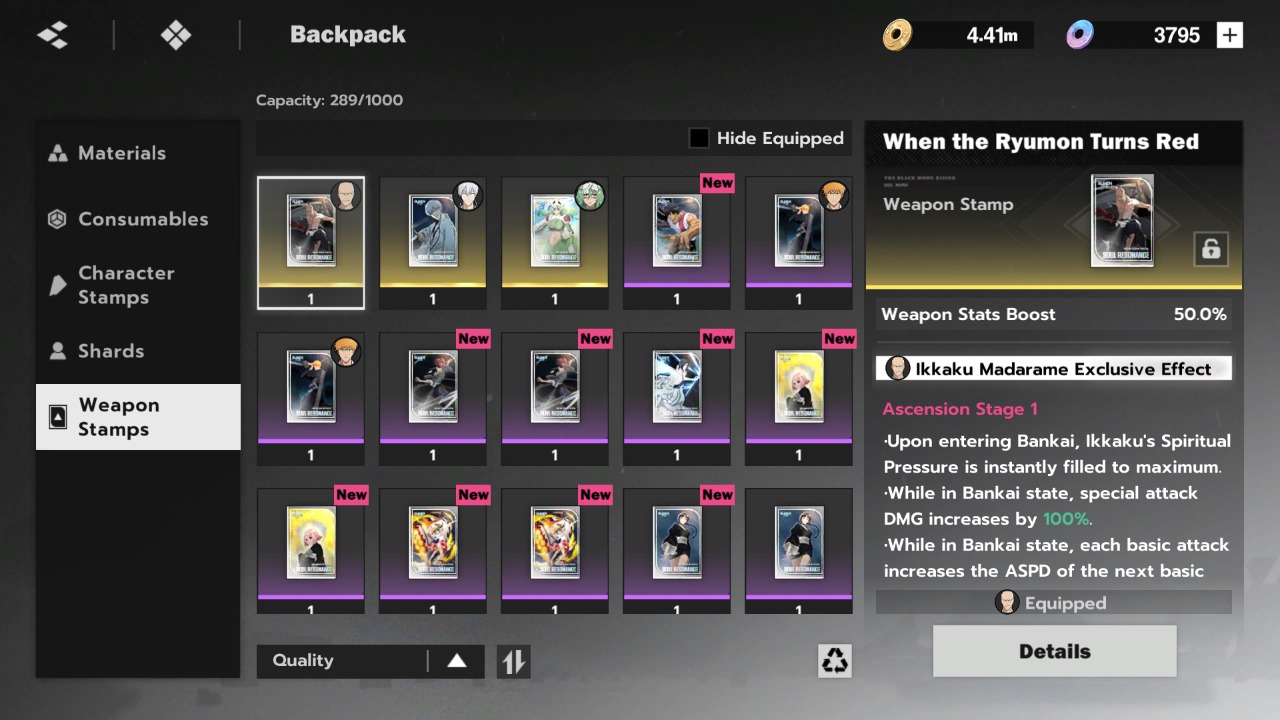
Task: Toggle the lock icon on the selected stamp
Action: point(1210,250)
